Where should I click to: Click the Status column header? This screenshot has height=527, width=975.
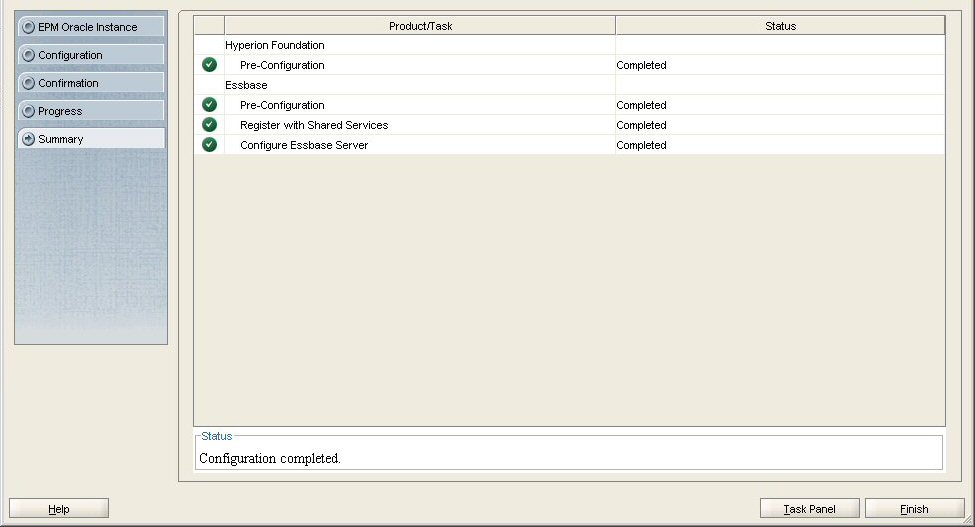coord(780,25)
